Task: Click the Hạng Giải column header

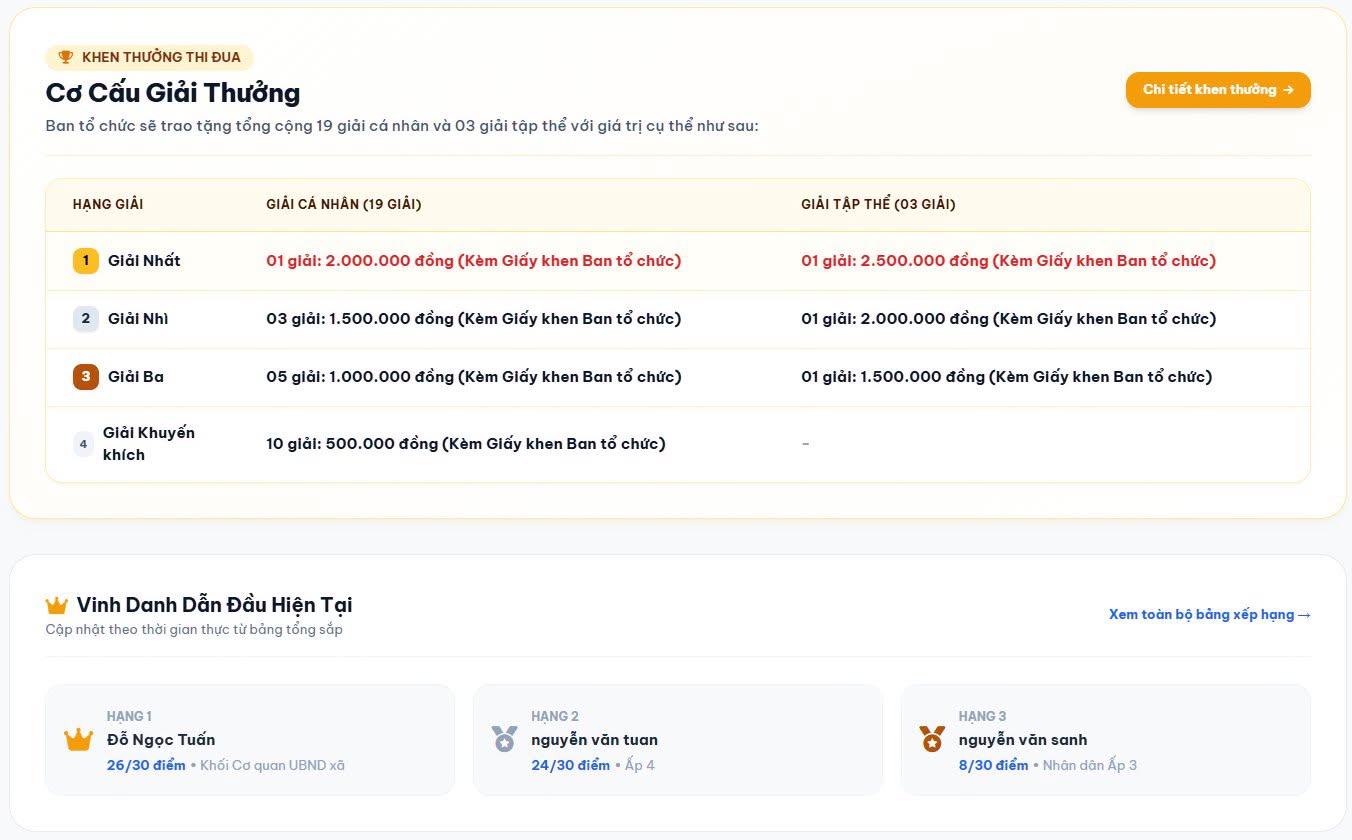Action: click(108, 205)
